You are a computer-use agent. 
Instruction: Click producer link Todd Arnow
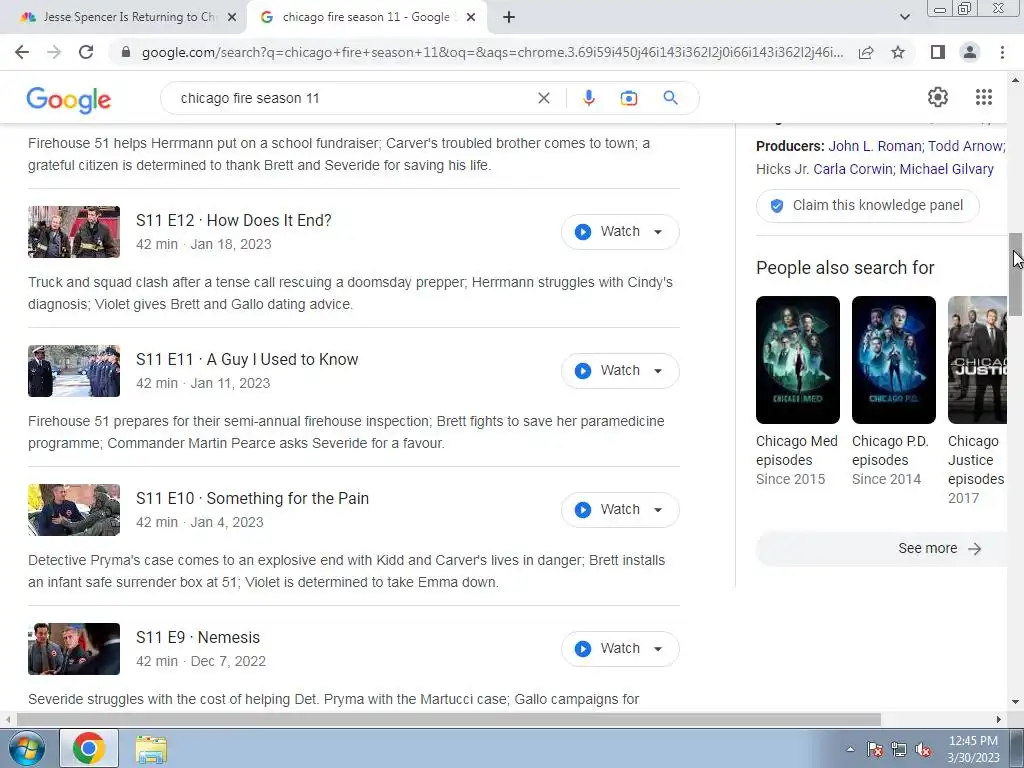click(x=966, y=146)
